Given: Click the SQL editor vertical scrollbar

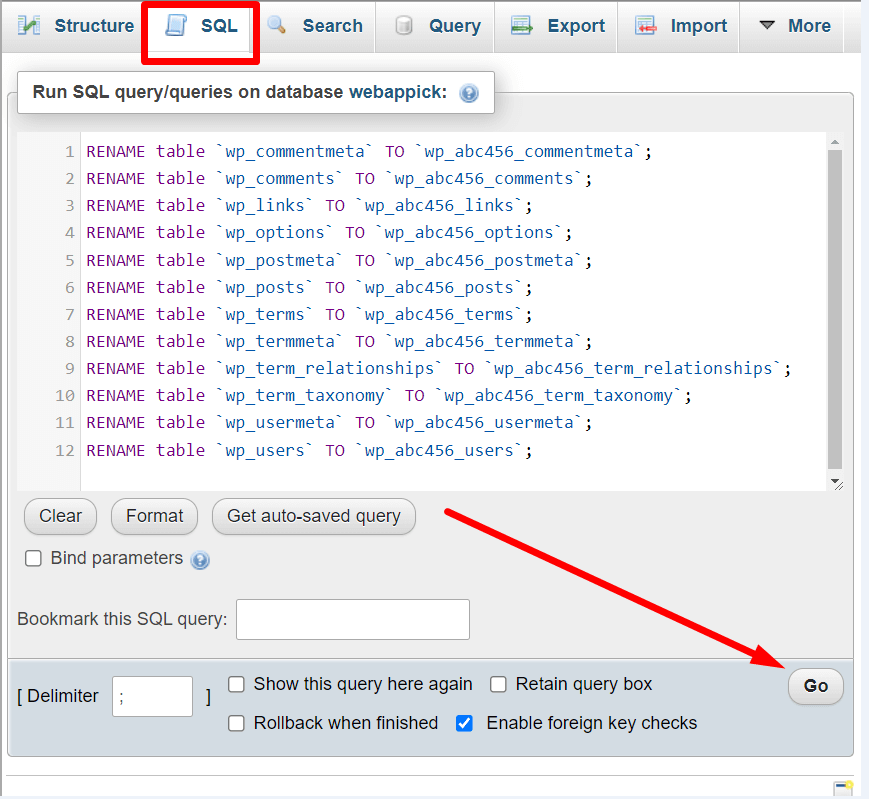Looking at the screenshot, I should tap(835, 310).
